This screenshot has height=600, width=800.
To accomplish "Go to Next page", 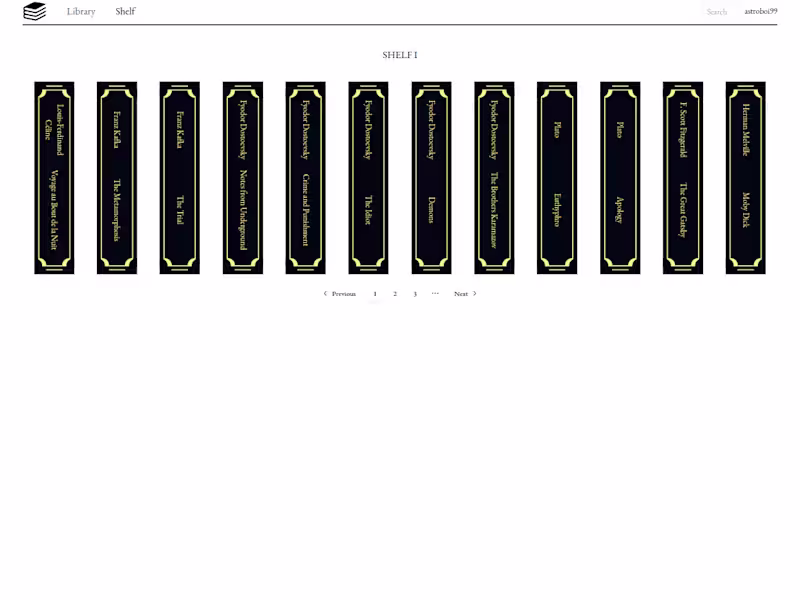I will pyautogui.click(x=465, y=294).
